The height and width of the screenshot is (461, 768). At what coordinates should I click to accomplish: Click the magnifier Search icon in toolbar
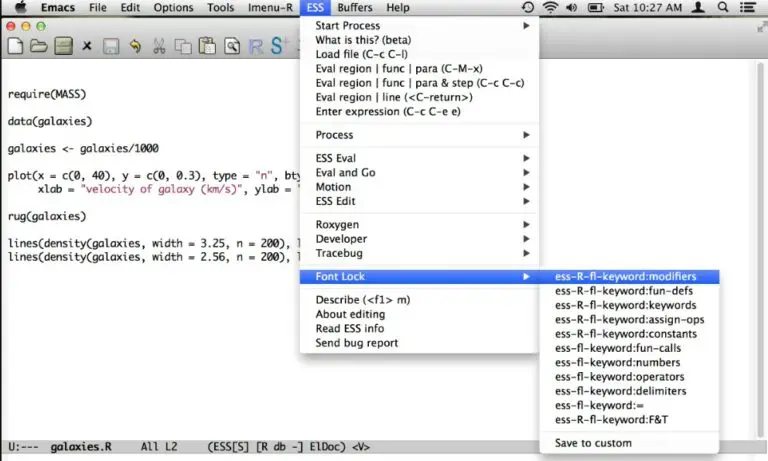[x=232, y=46]
